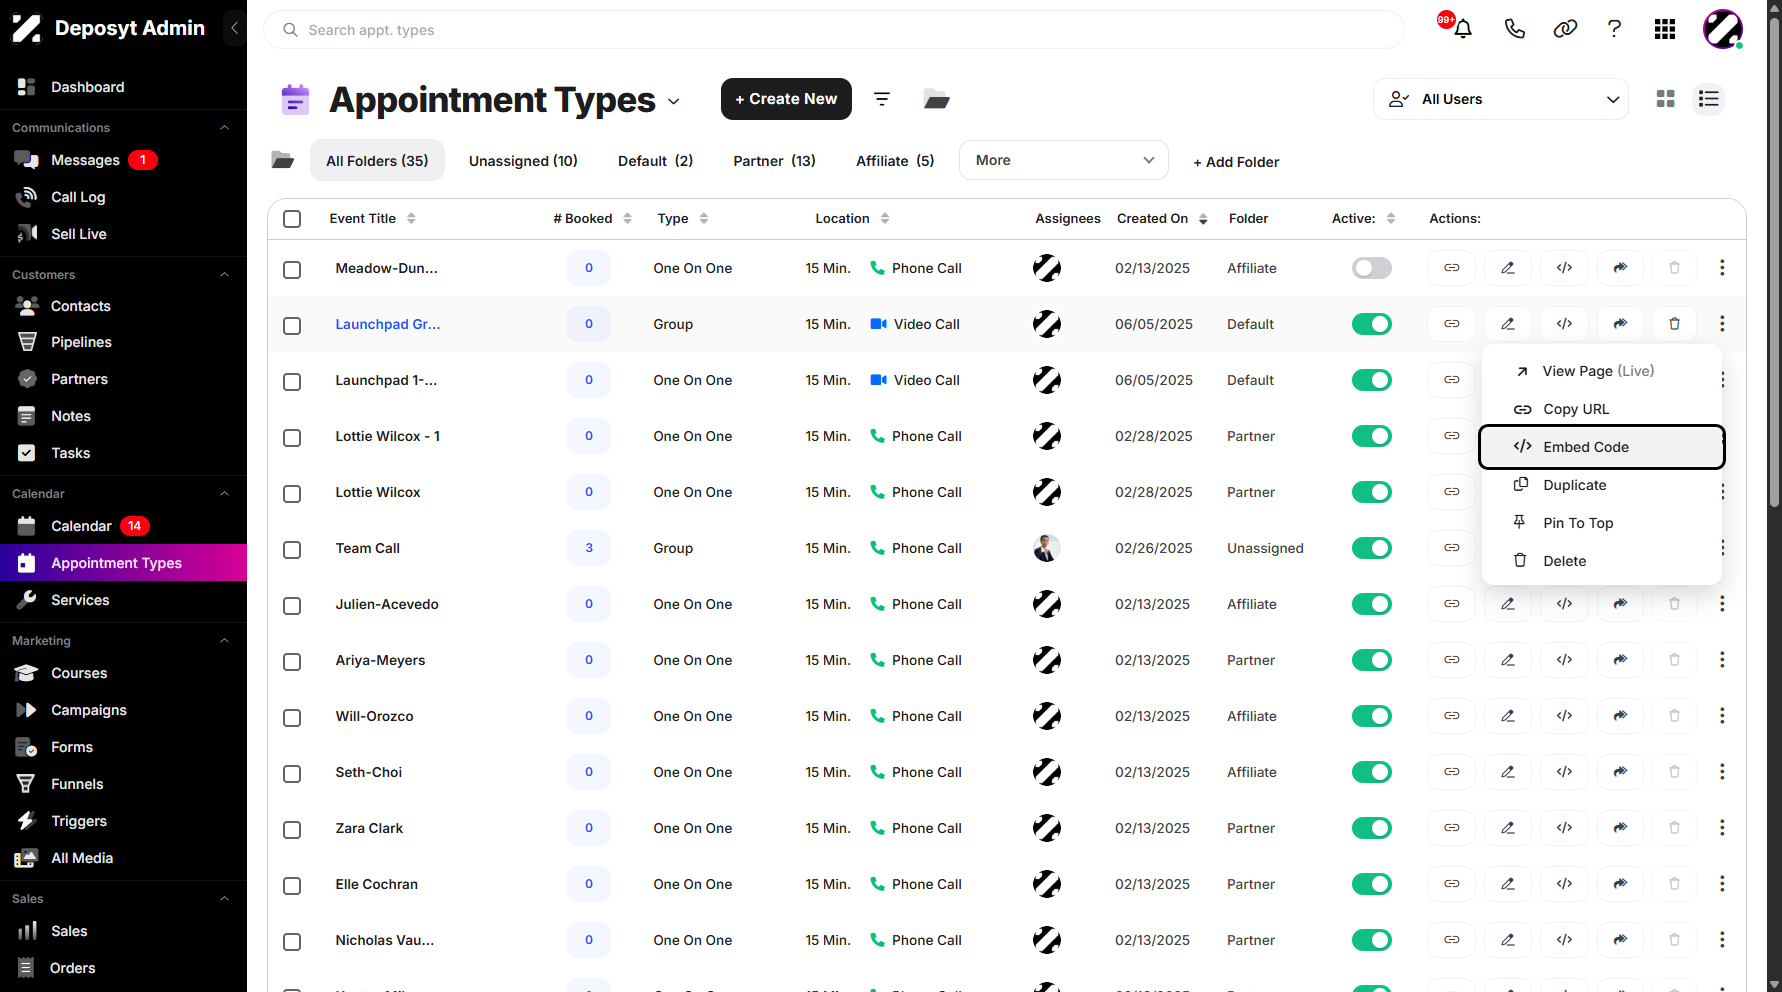The image size is (1782, 992).
Task: Click the folder icon beside filter
Action: point(936,99)
